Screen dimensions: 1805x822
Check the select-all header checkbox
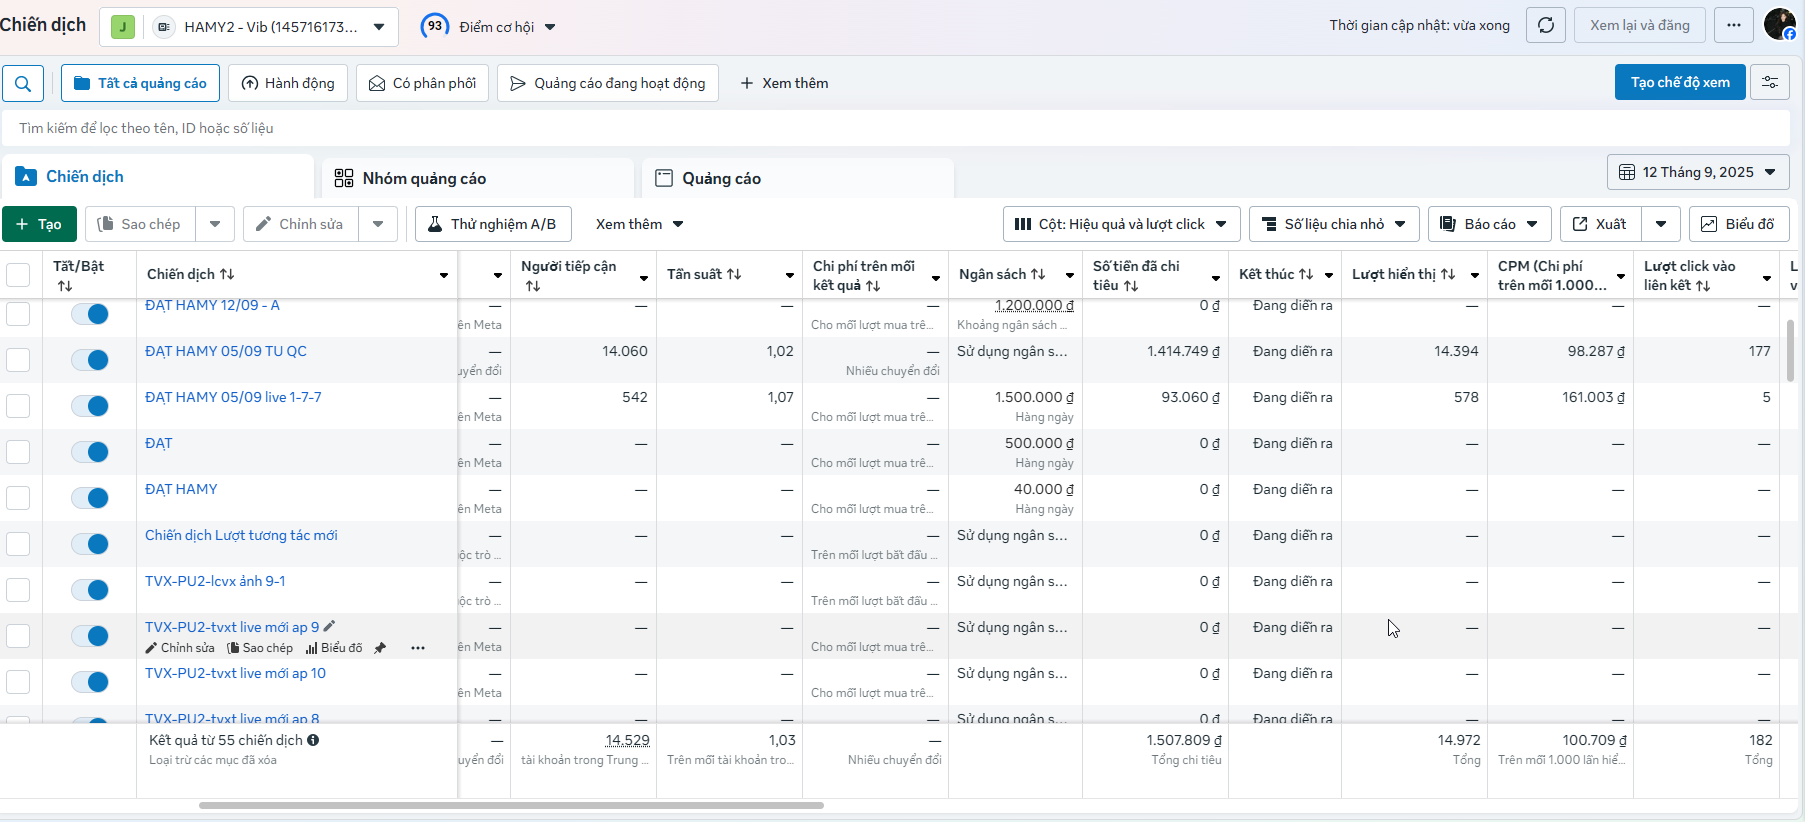tap(18, 275)
